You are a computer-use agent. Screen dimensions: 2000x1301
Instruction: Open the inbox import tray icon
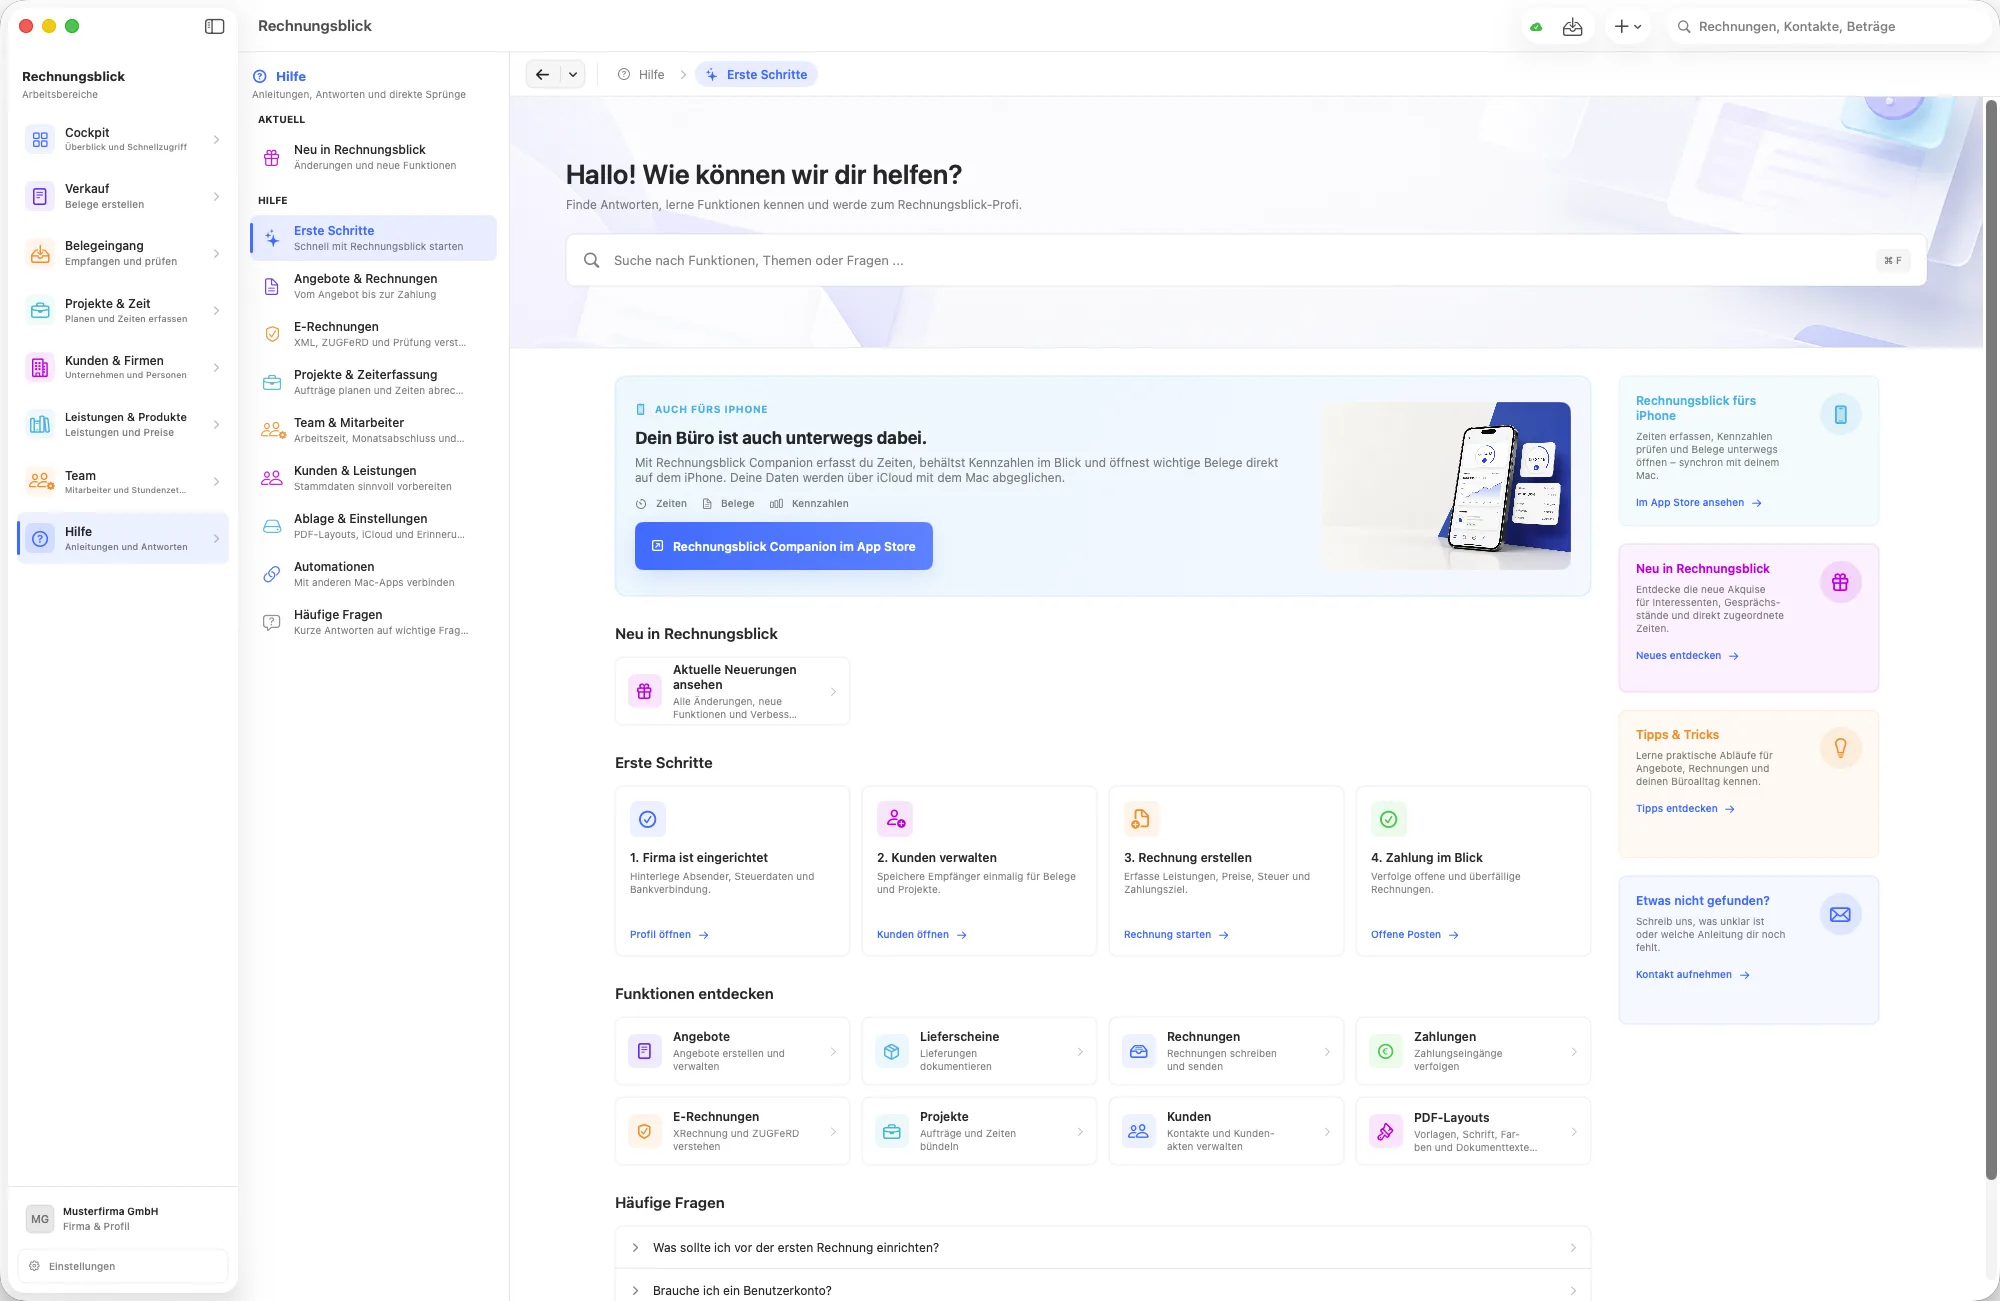(1573, 27)
